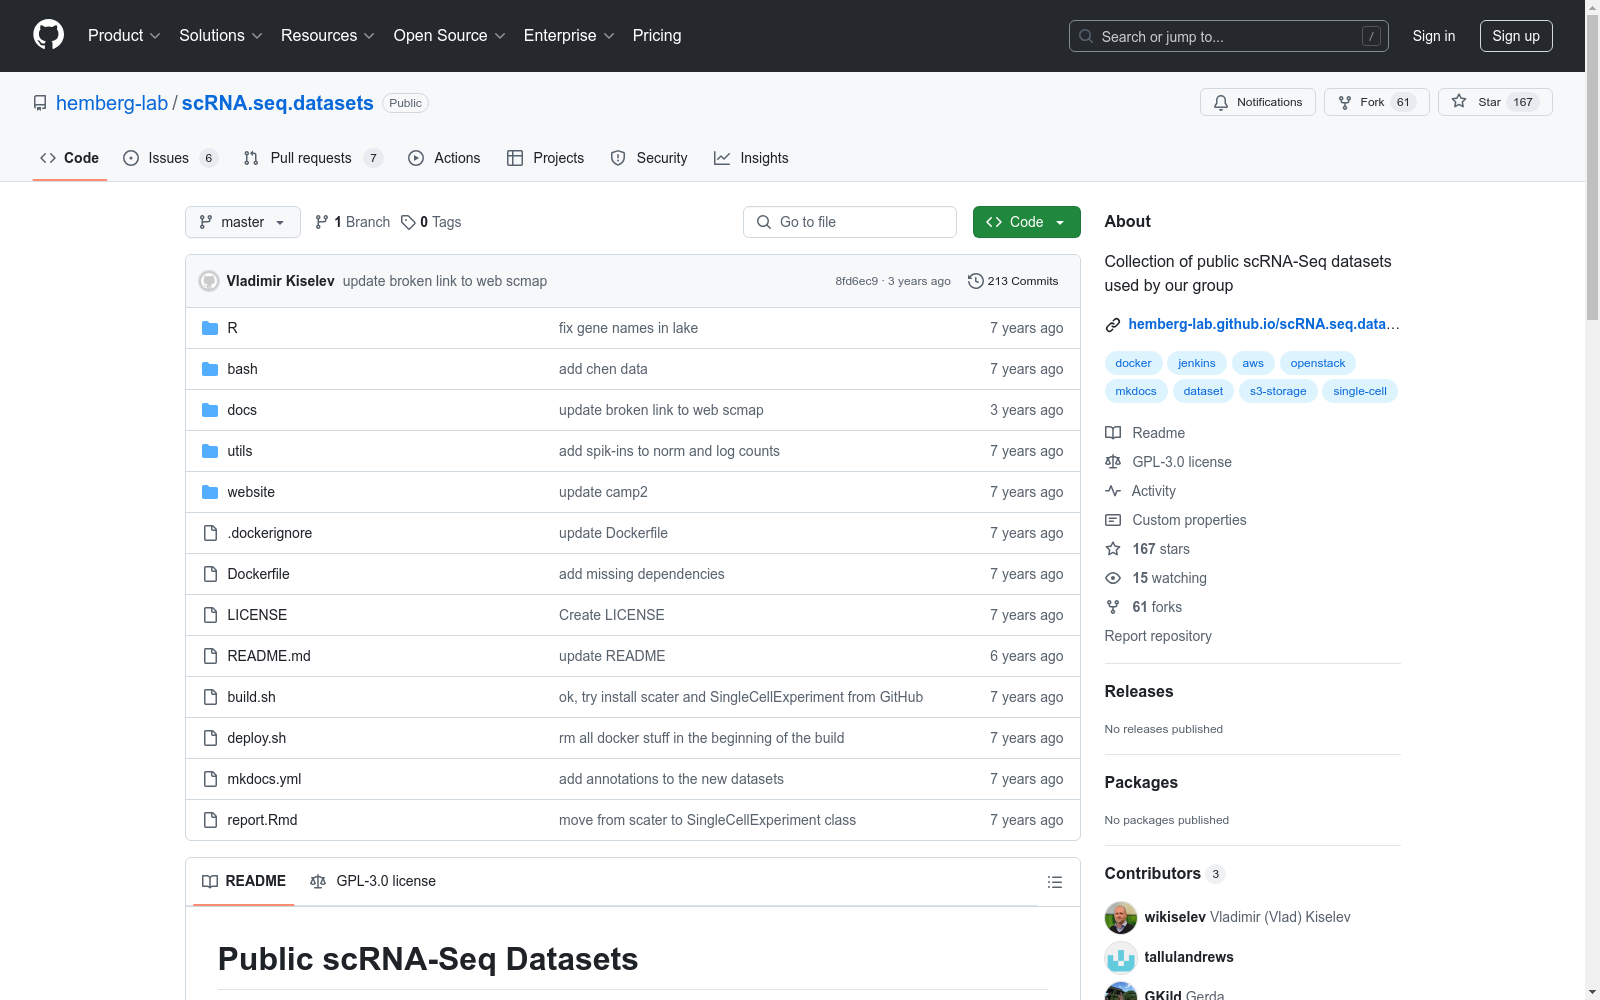This screenshot has height=1000, width=1600.
Task: Open the hemberg-lab owner link
Action: (112, 103)
